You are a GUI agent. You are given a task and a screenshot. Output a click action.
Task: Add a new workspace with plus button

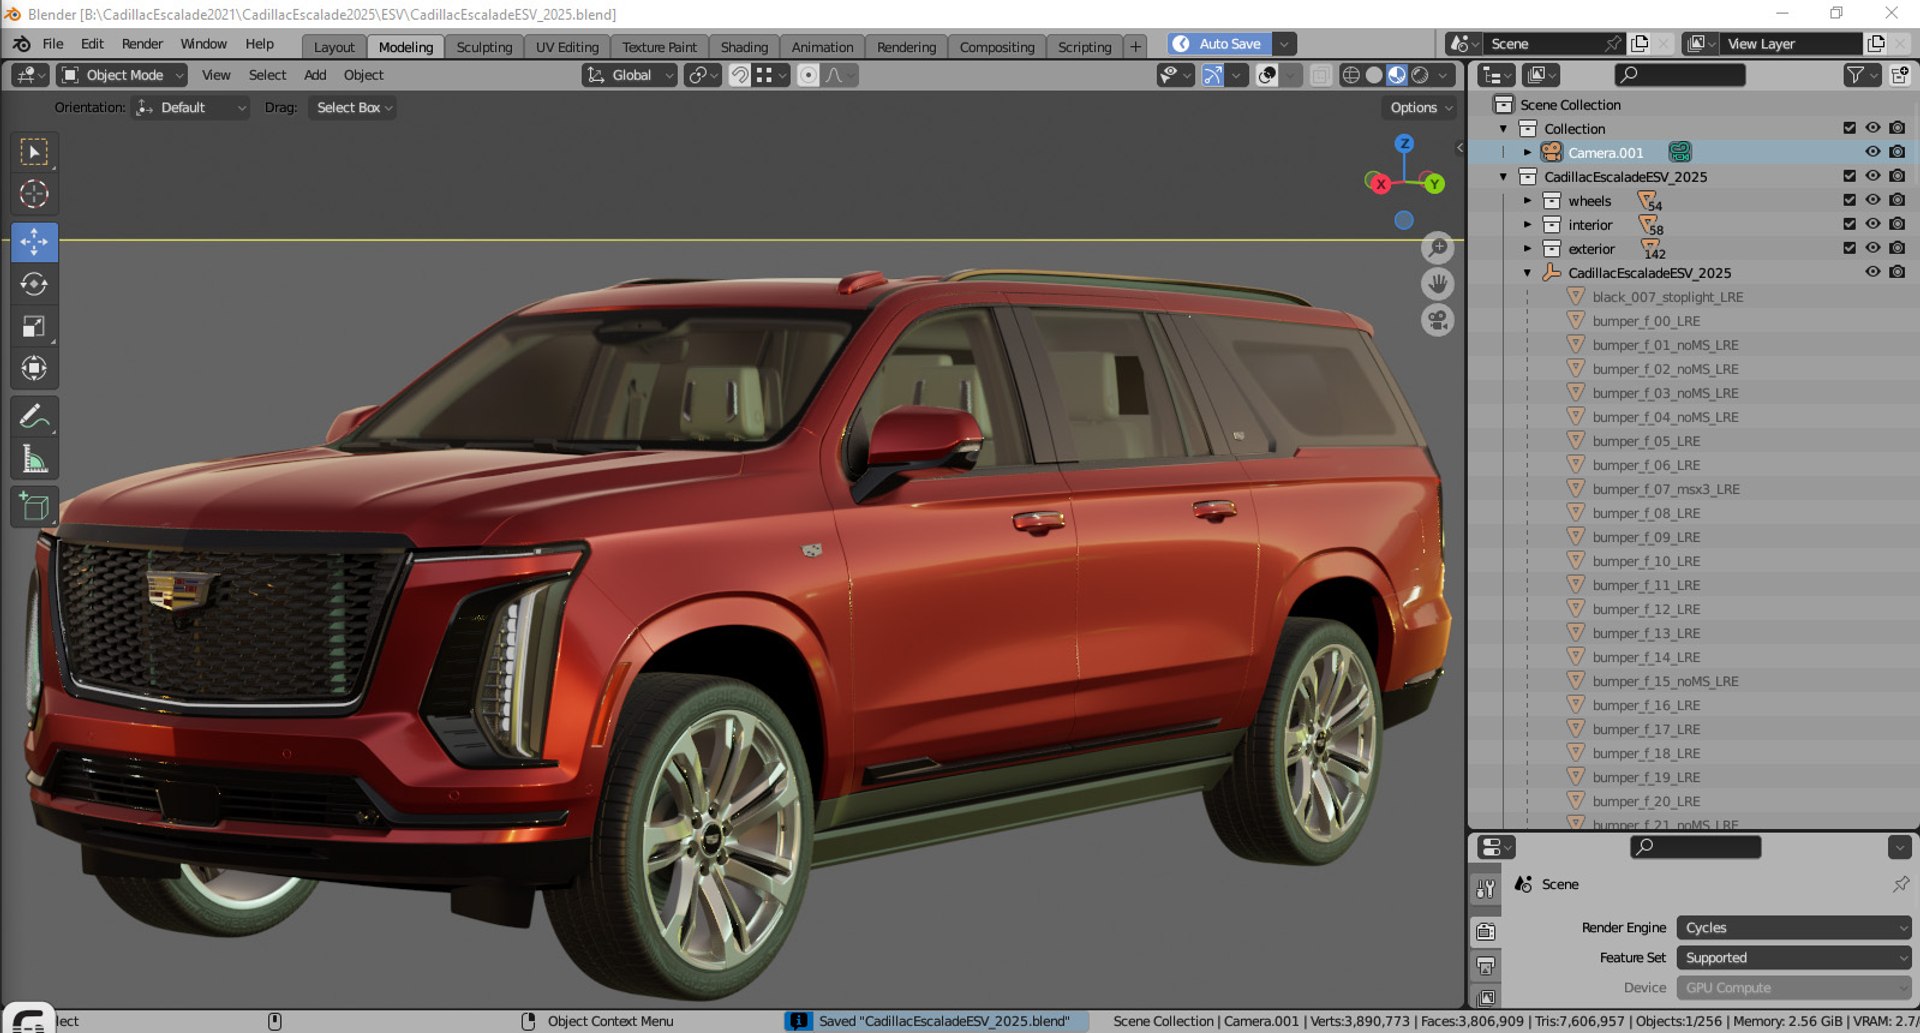tap(1135, 47)
